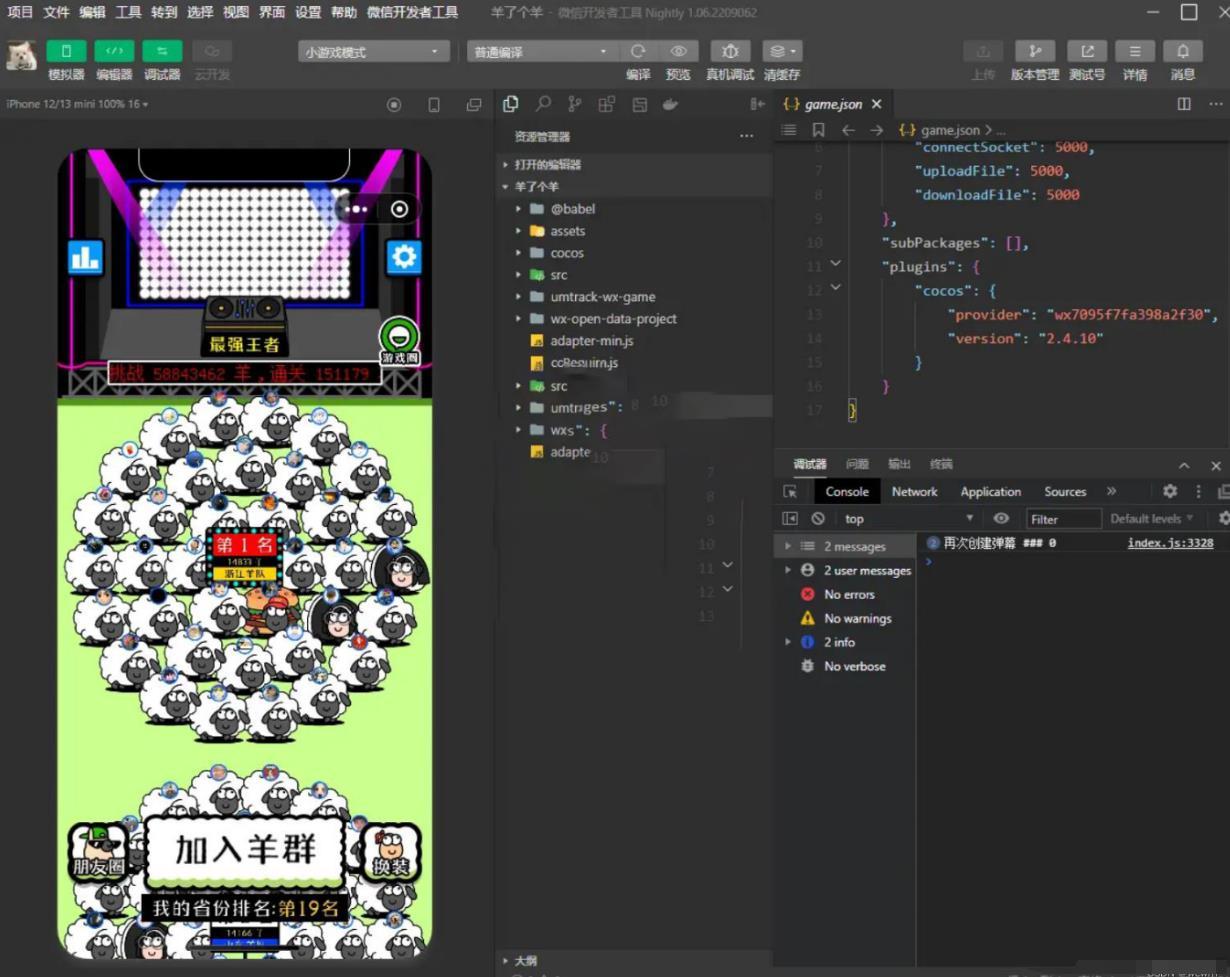The height and width of the screenshot is (977, 1230).
Task: Click the 清缓存 clear cache icon
Action: 781,52
